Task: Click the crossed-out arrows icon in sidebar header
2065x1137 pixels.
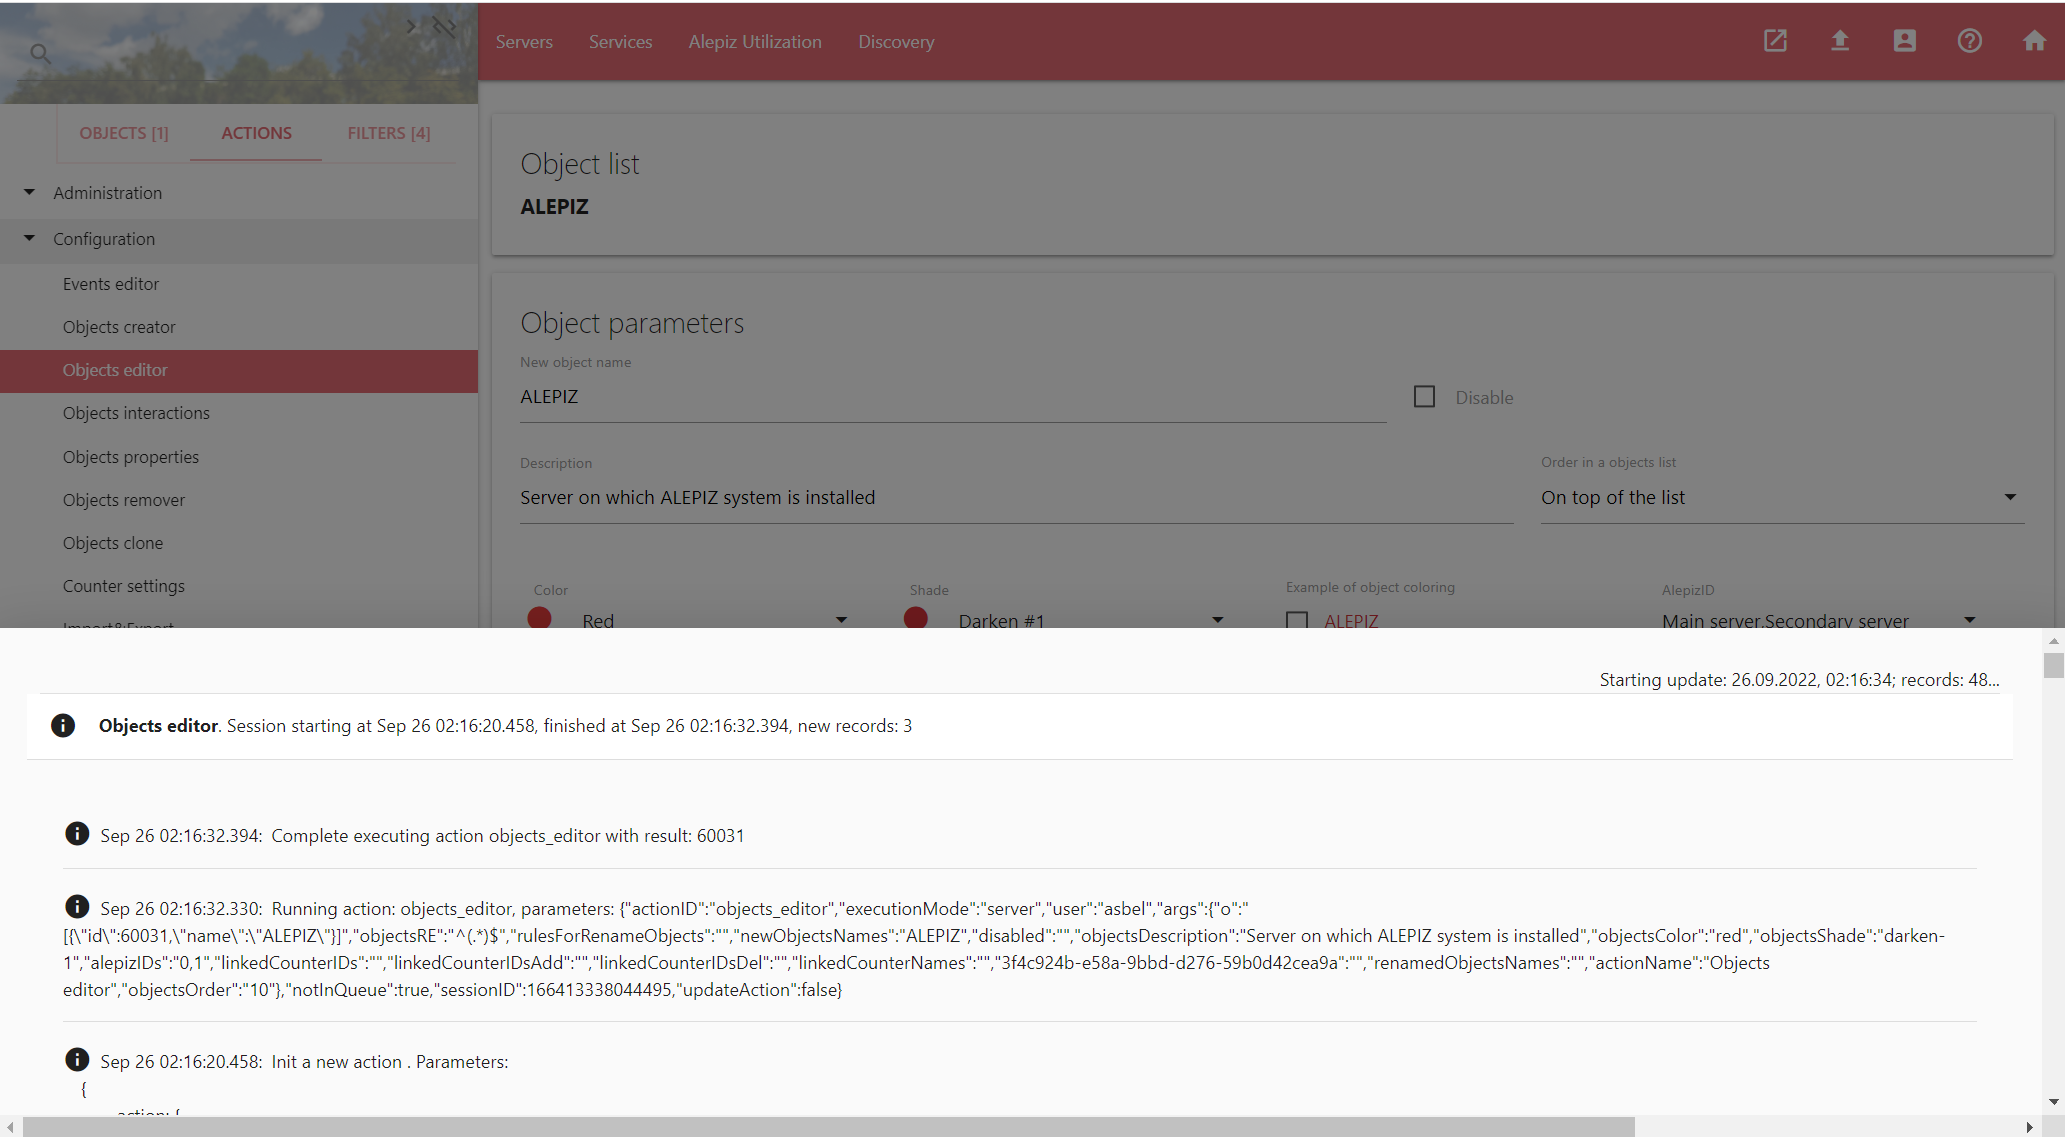Action: point(445,27)
